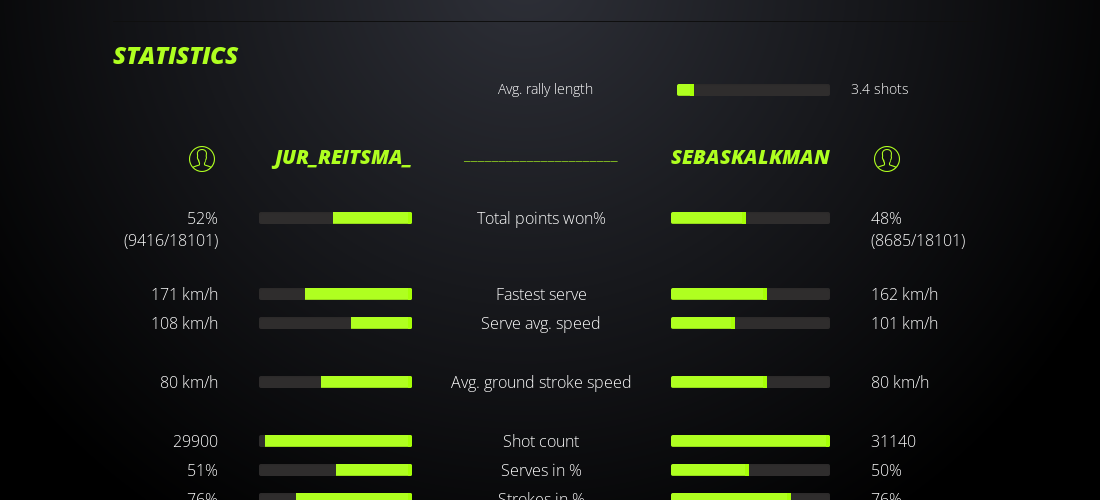Click JUR_REITSMA_'s total points won bar

tap(335, 218)
